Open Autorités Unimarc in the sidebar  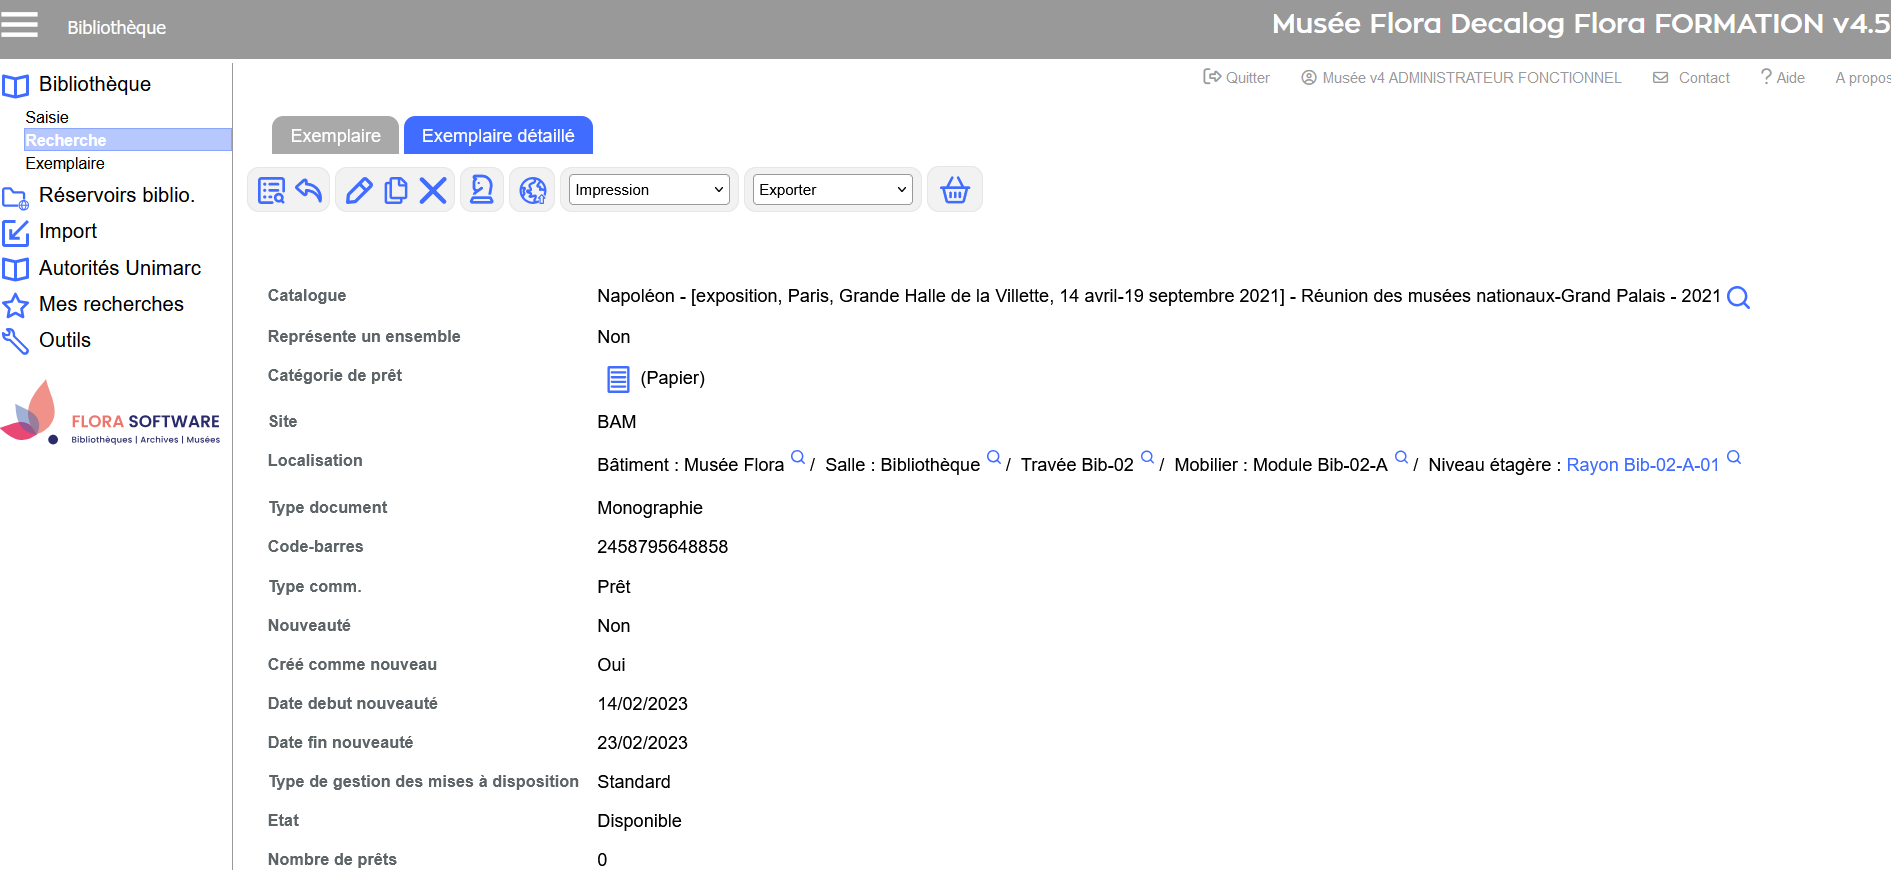[x=119, y=268]
